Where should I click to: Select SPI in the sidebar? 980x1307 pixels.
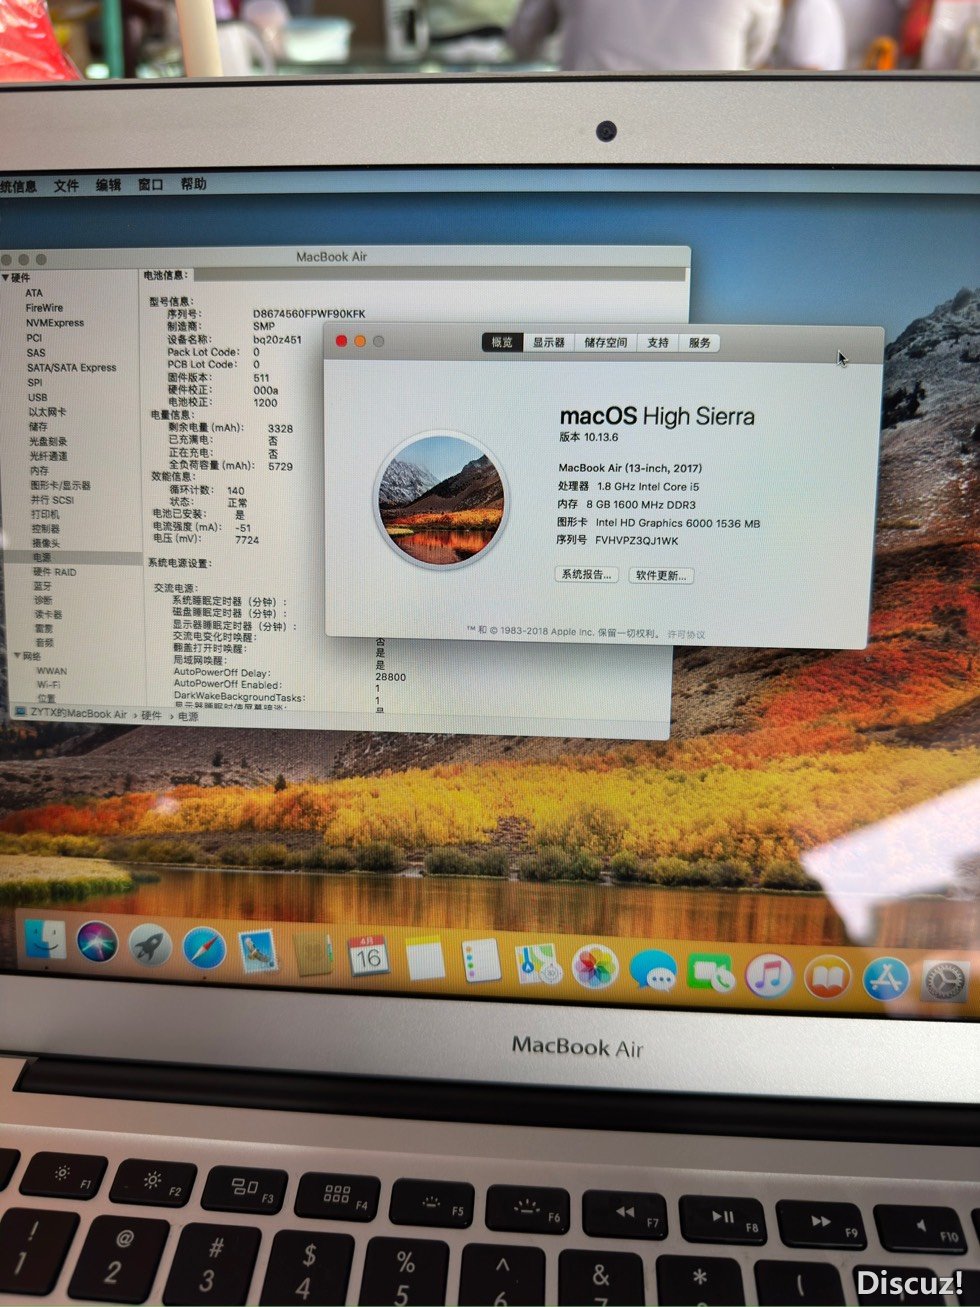tap(35, 382)
